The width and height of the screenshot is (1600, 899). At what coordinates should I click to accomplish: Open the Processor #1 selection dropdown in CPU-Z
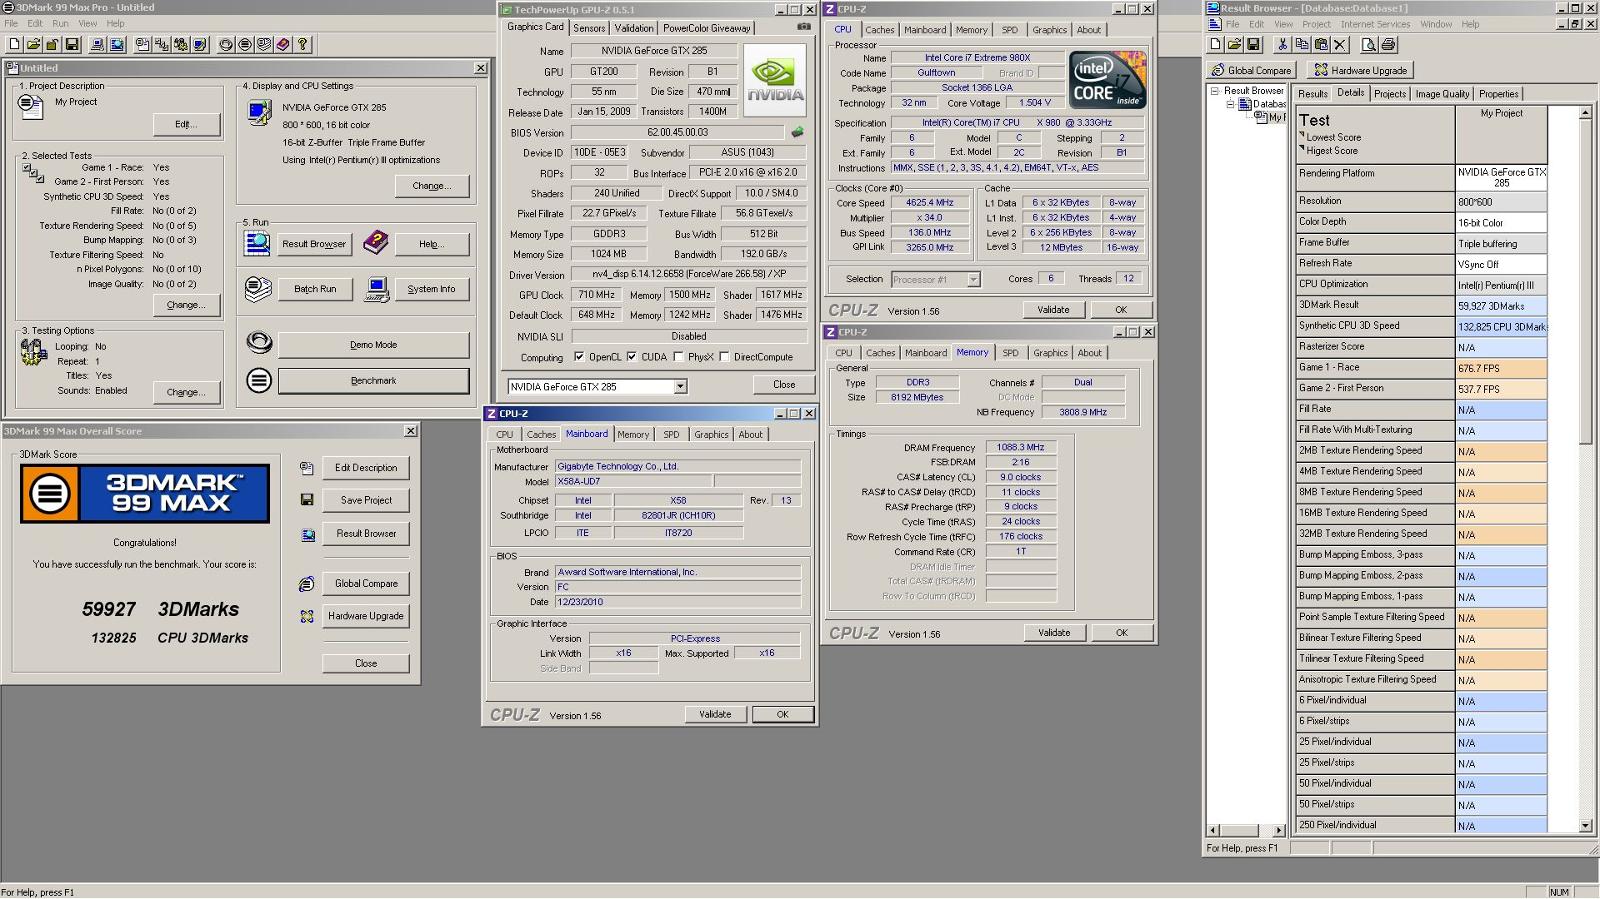(973, 279)
